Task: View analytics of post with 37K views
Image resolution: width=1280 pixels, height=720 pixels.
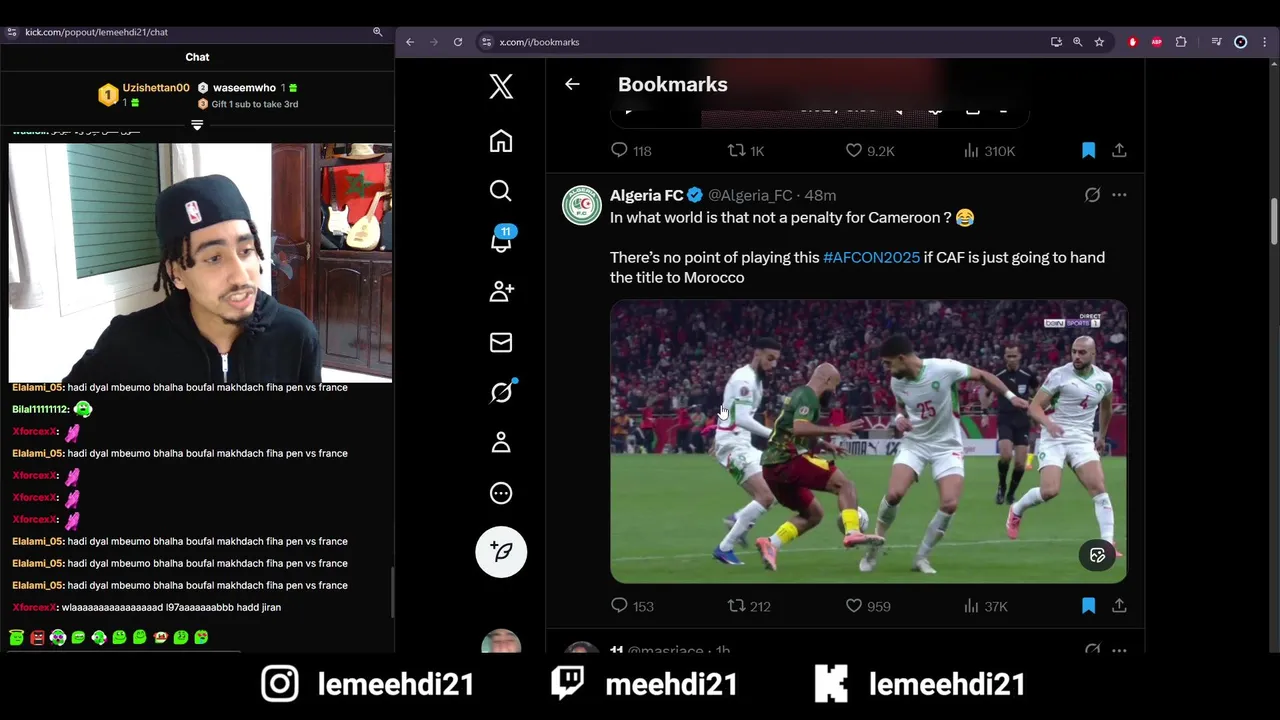Action: [x=985, y=606]
